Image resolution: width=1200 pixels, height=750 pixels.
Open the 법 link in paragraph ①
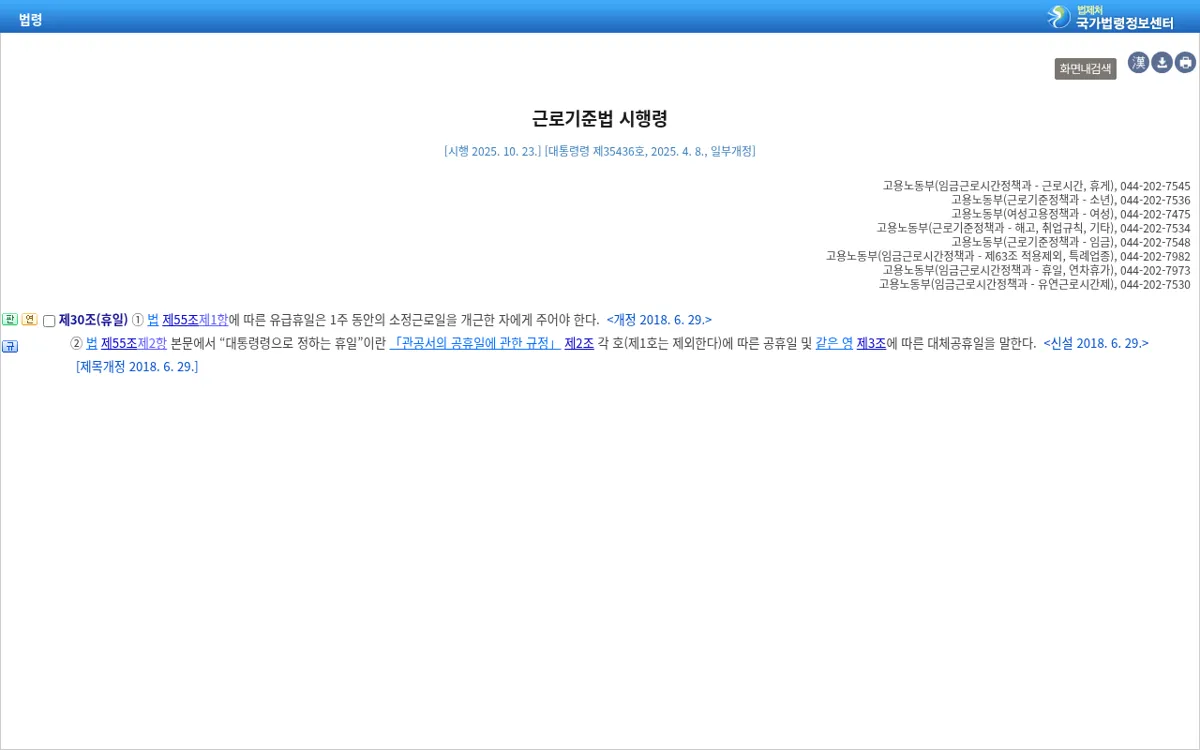153,320
